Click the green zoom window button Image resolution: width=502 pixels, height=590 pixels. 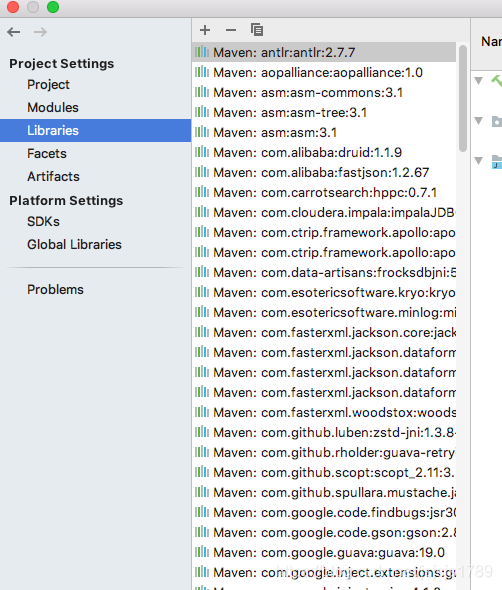53,7
